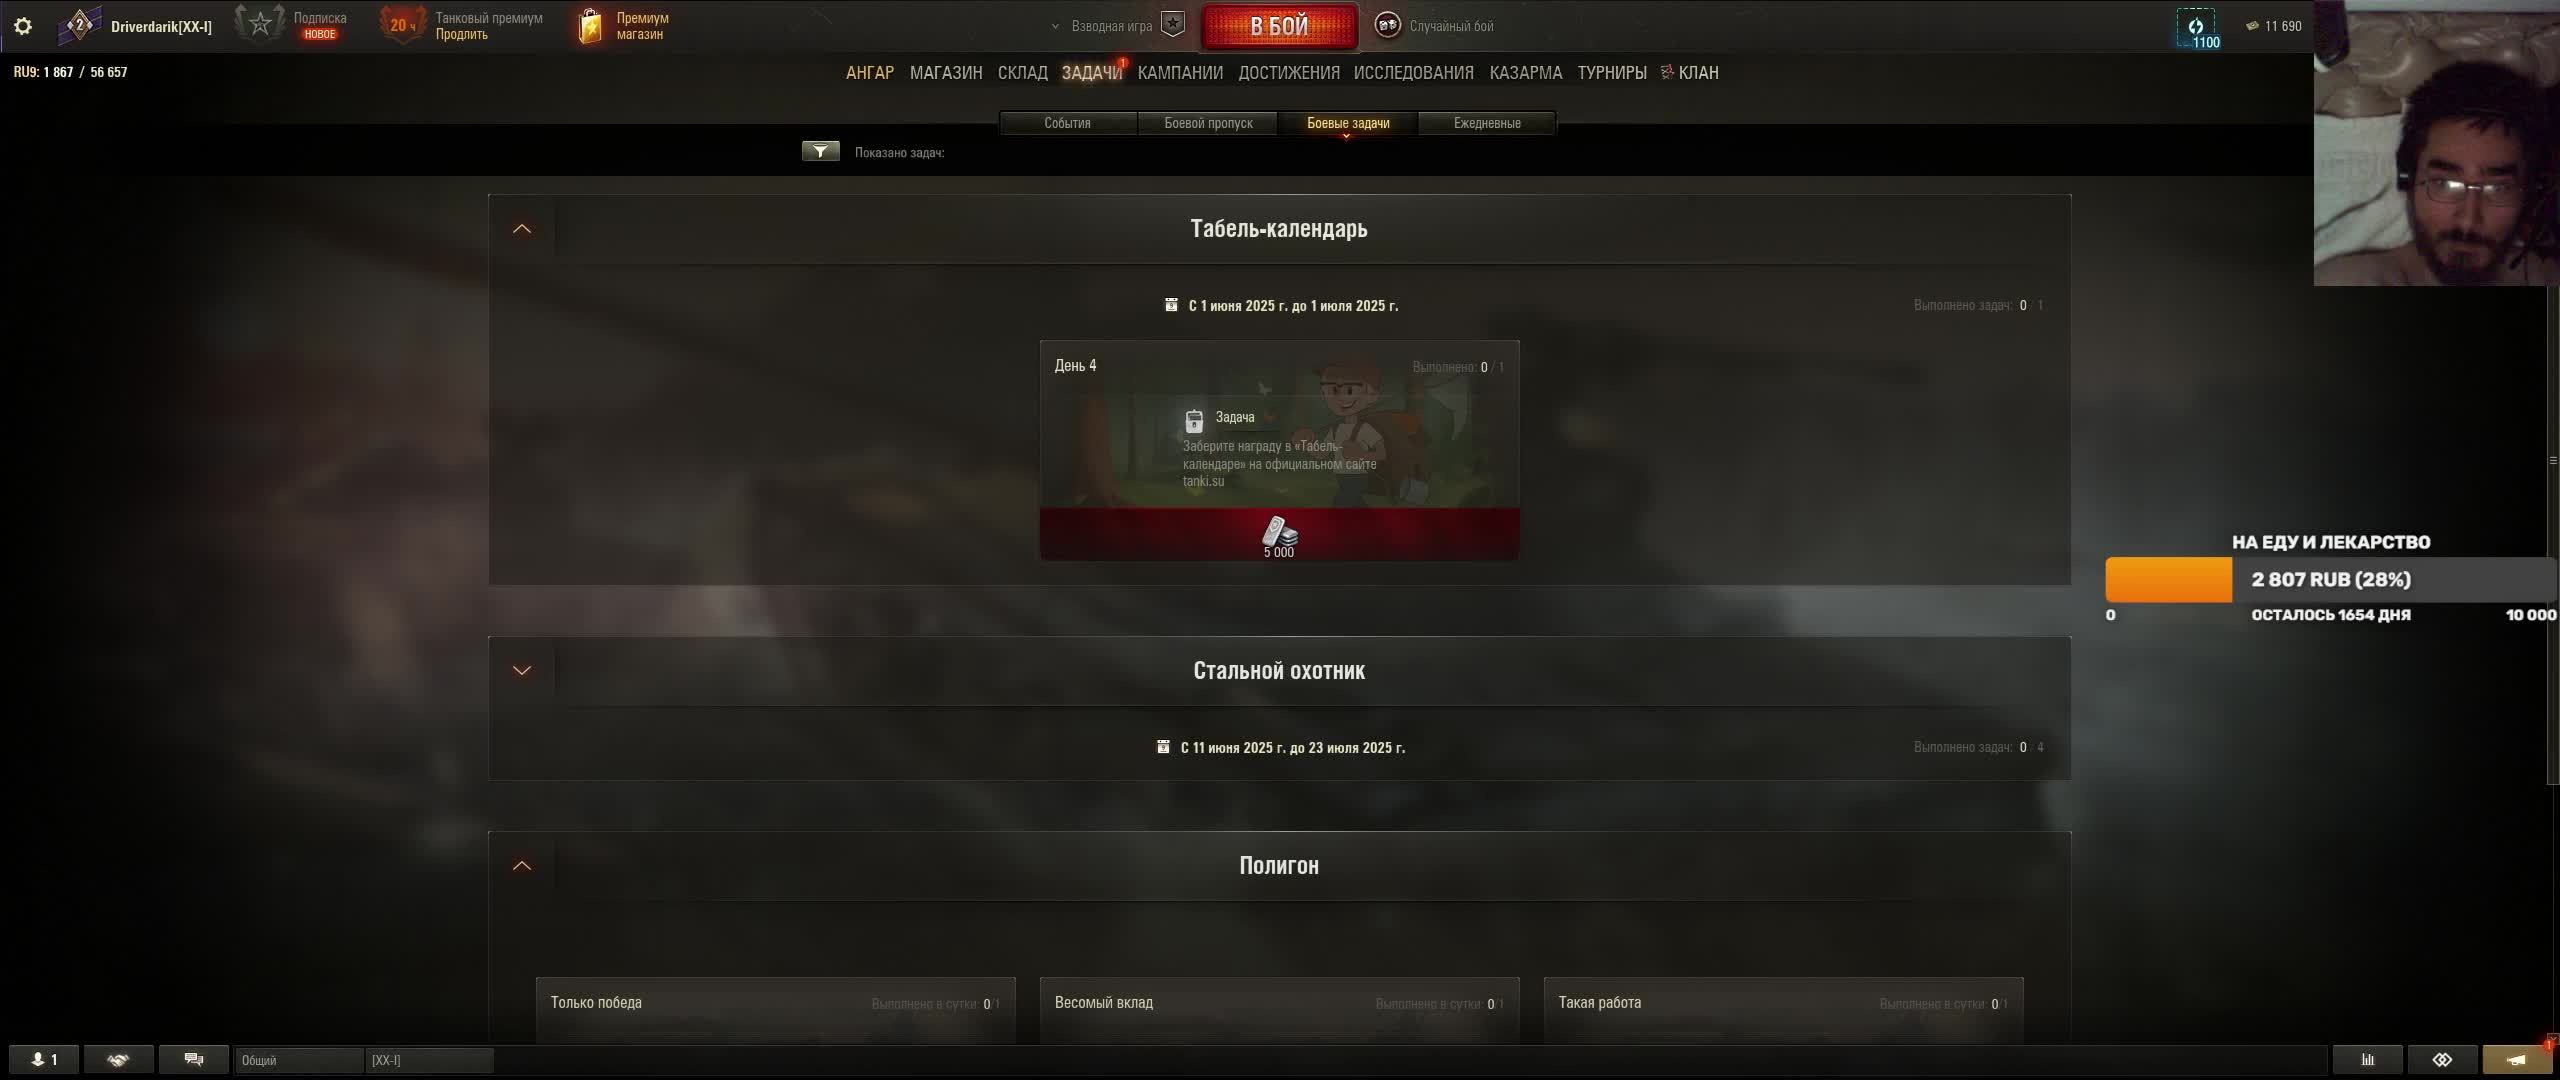The image size is (2560, 1080).
Task: Open the contacts handshake icon
Action: [x=119, y=1059]
